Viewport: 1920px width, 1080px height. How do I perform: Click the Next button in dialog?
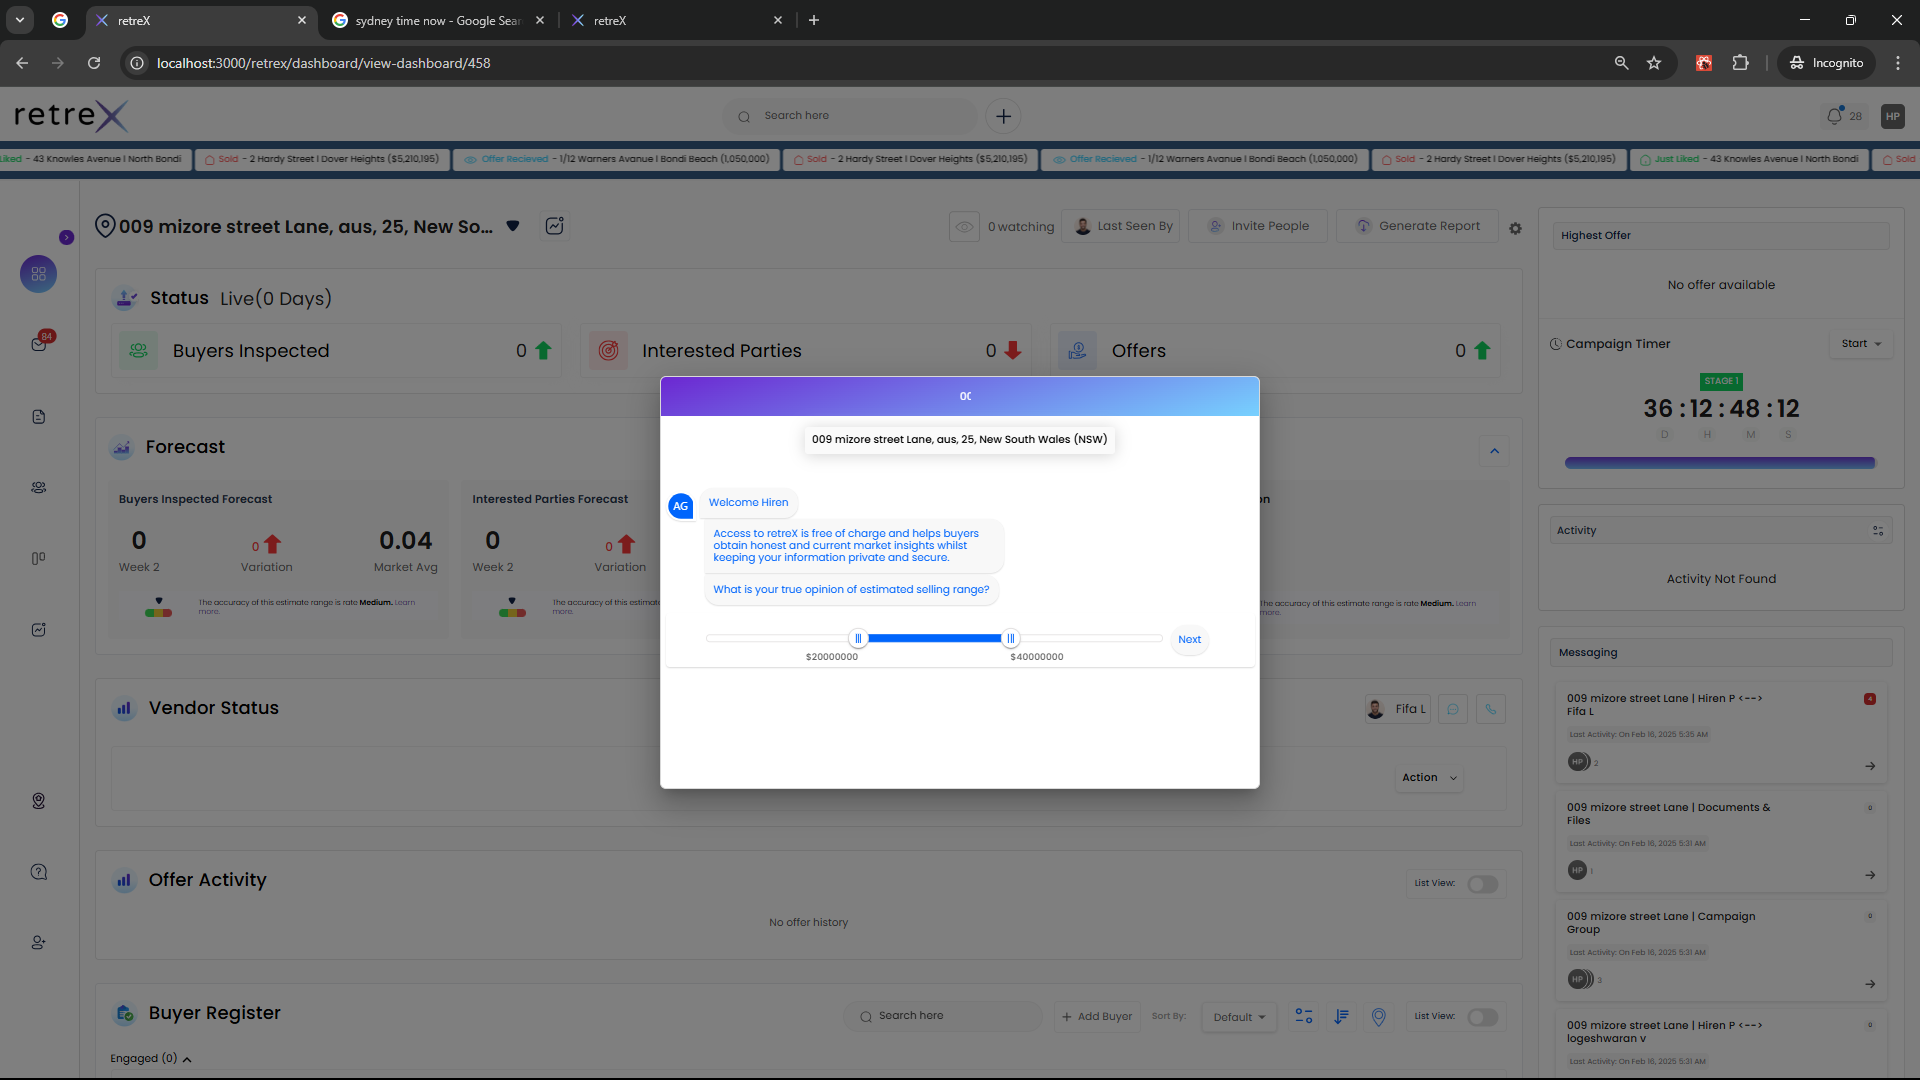(1189, 639)
